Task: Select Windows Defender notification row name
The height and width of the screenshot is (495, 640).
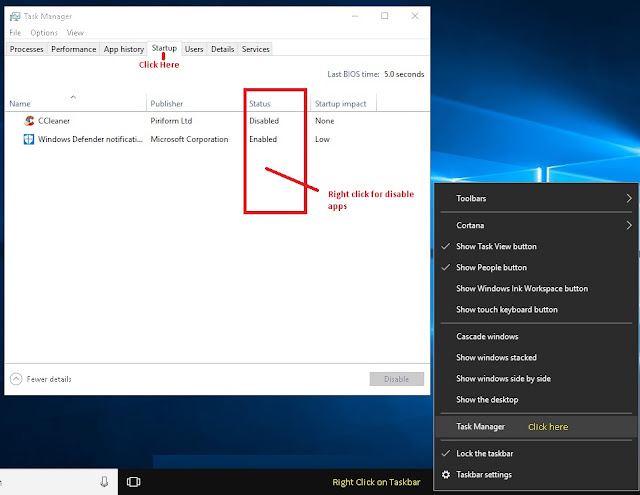Action: click(90, 139)
